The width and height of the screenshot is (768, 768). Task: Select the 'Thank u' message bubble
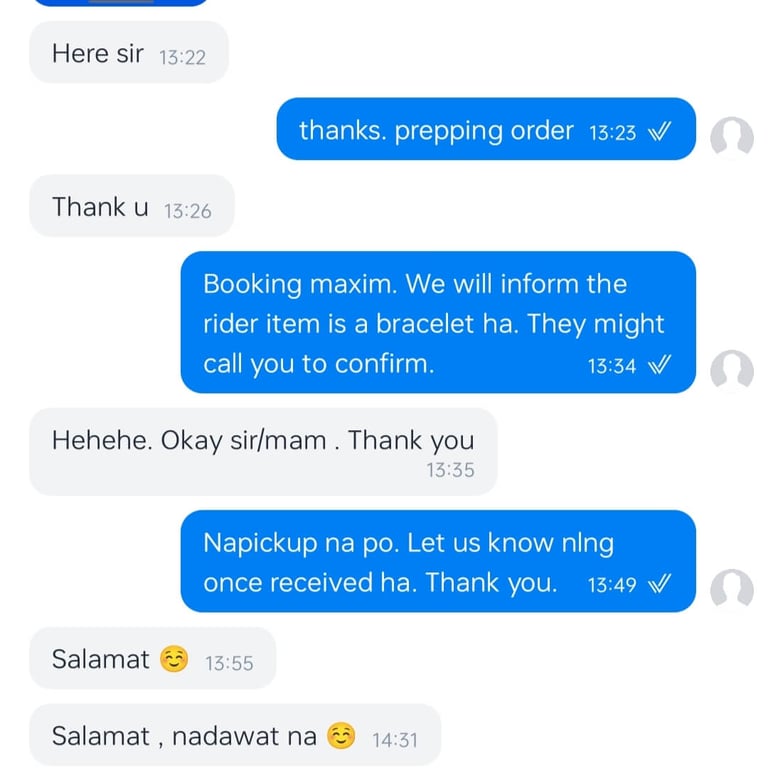point(132,206)
